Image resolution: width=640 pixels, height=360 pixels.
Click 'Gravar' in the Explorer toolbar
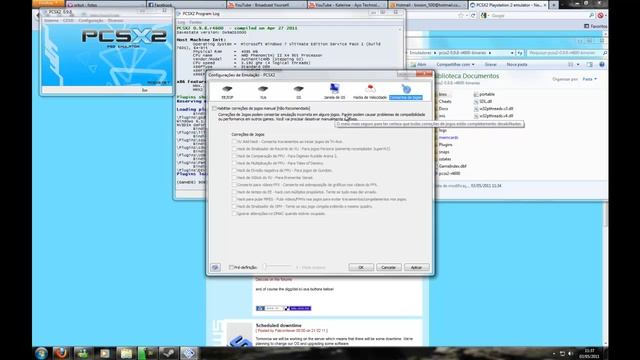pos(490,64)
